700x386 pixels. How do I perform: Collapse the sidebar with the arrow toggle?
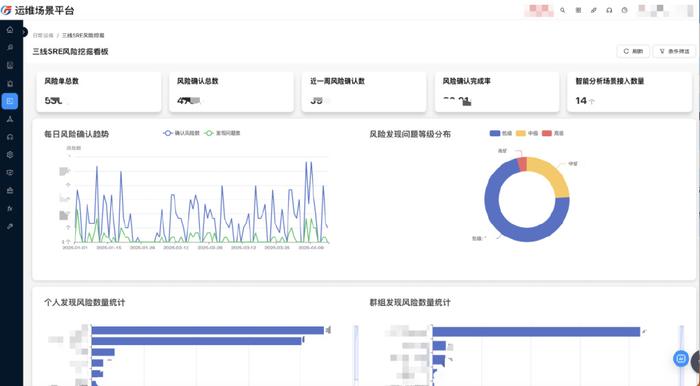click(24, 32)
